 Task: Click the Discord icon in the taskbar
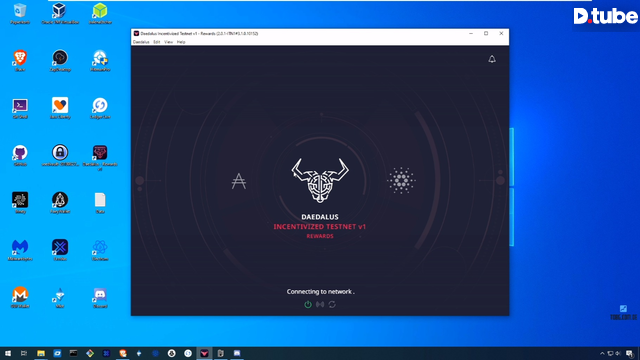(237, 353)
